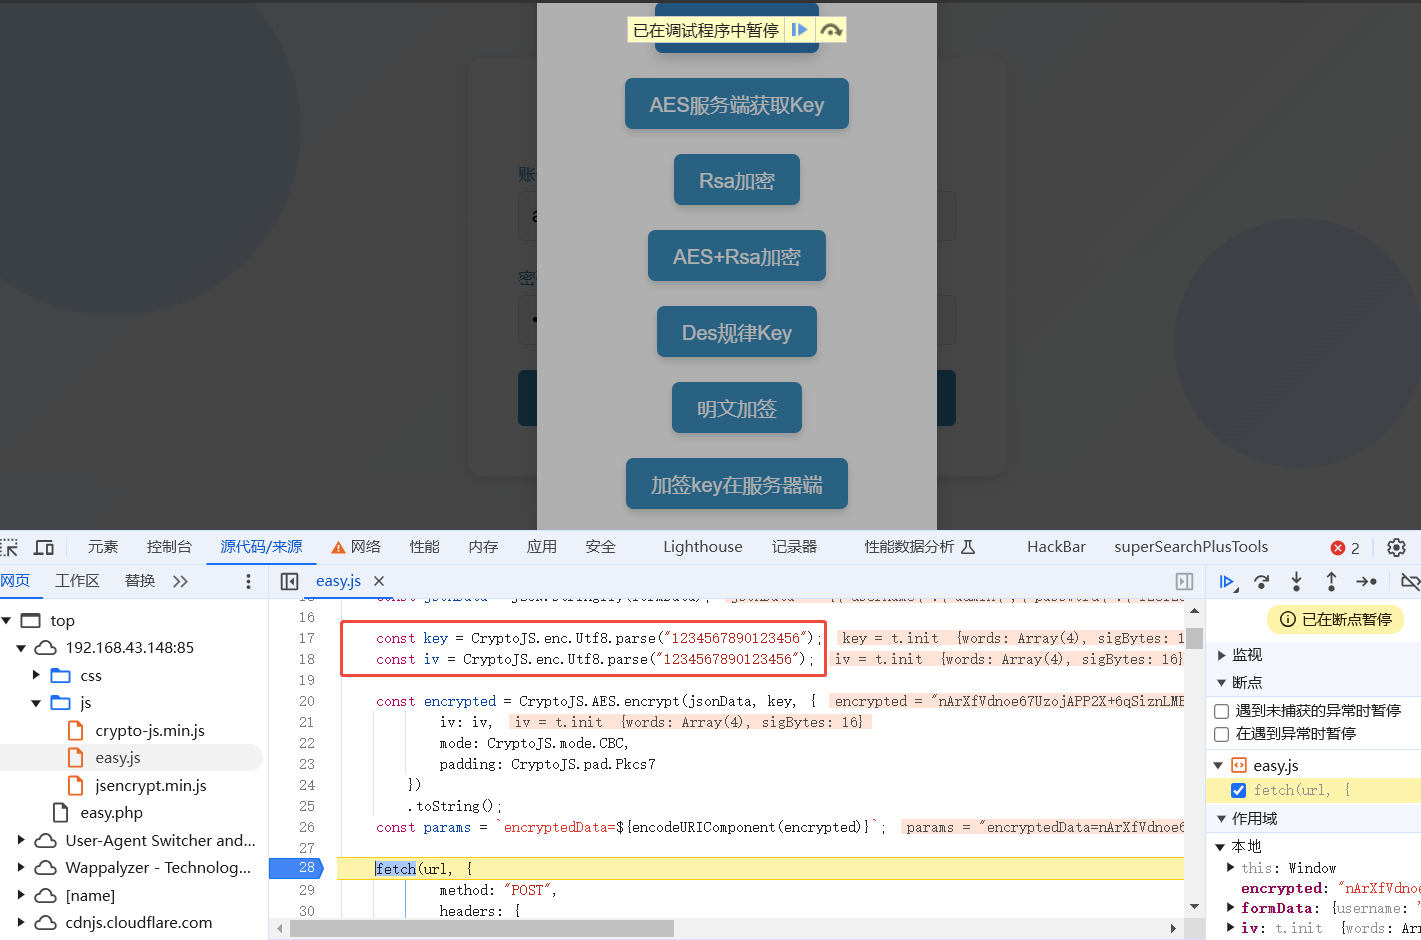
Task: Open DevTools settings gear
Action: pyautogui.click(x=1396, y=547)
